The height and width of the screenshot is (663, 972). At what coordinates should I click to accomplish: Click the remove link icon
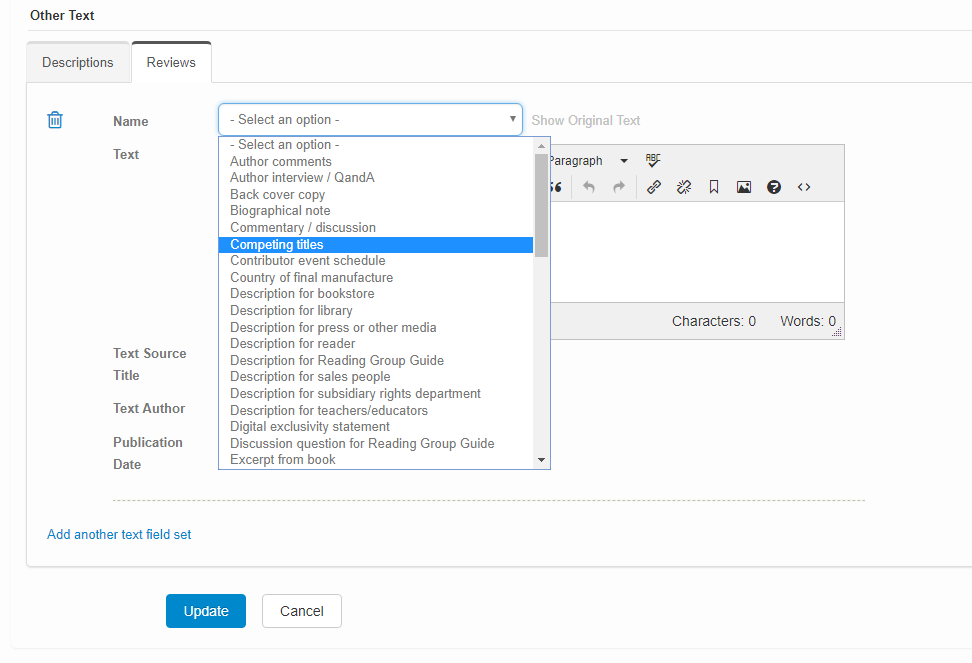[684, 187]
